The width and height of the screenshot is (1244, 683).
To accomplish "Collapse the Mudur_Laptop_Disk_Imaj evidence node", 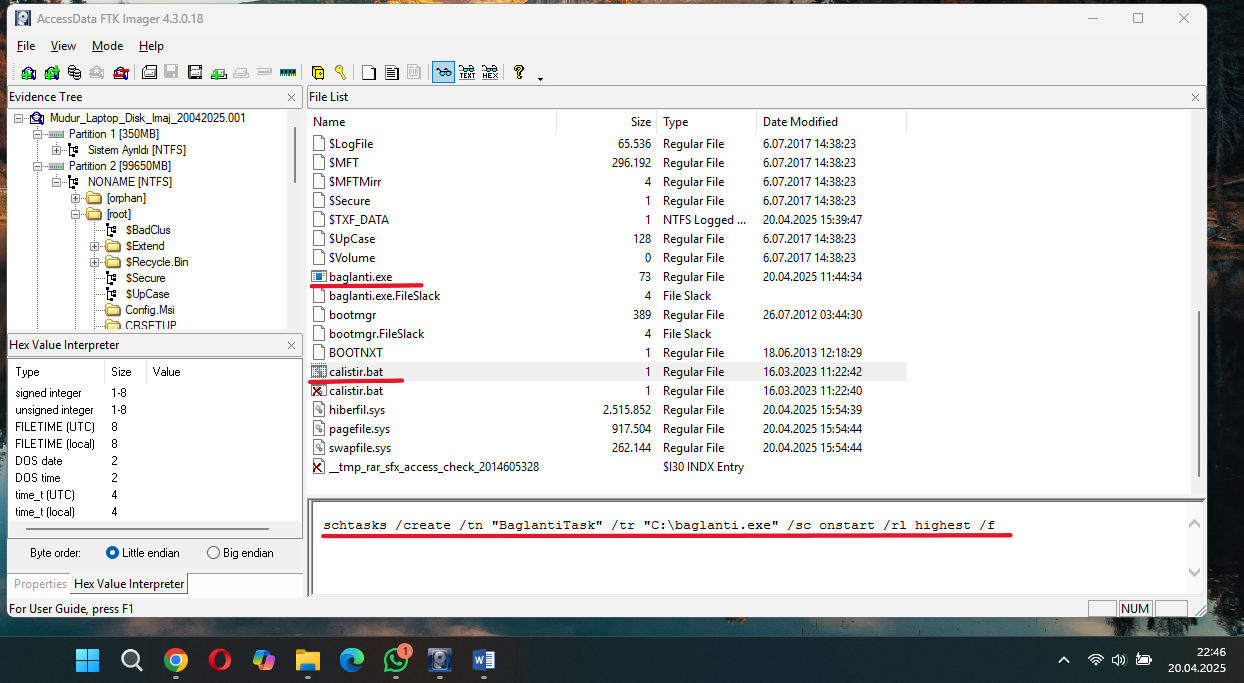I will [19, 118].
